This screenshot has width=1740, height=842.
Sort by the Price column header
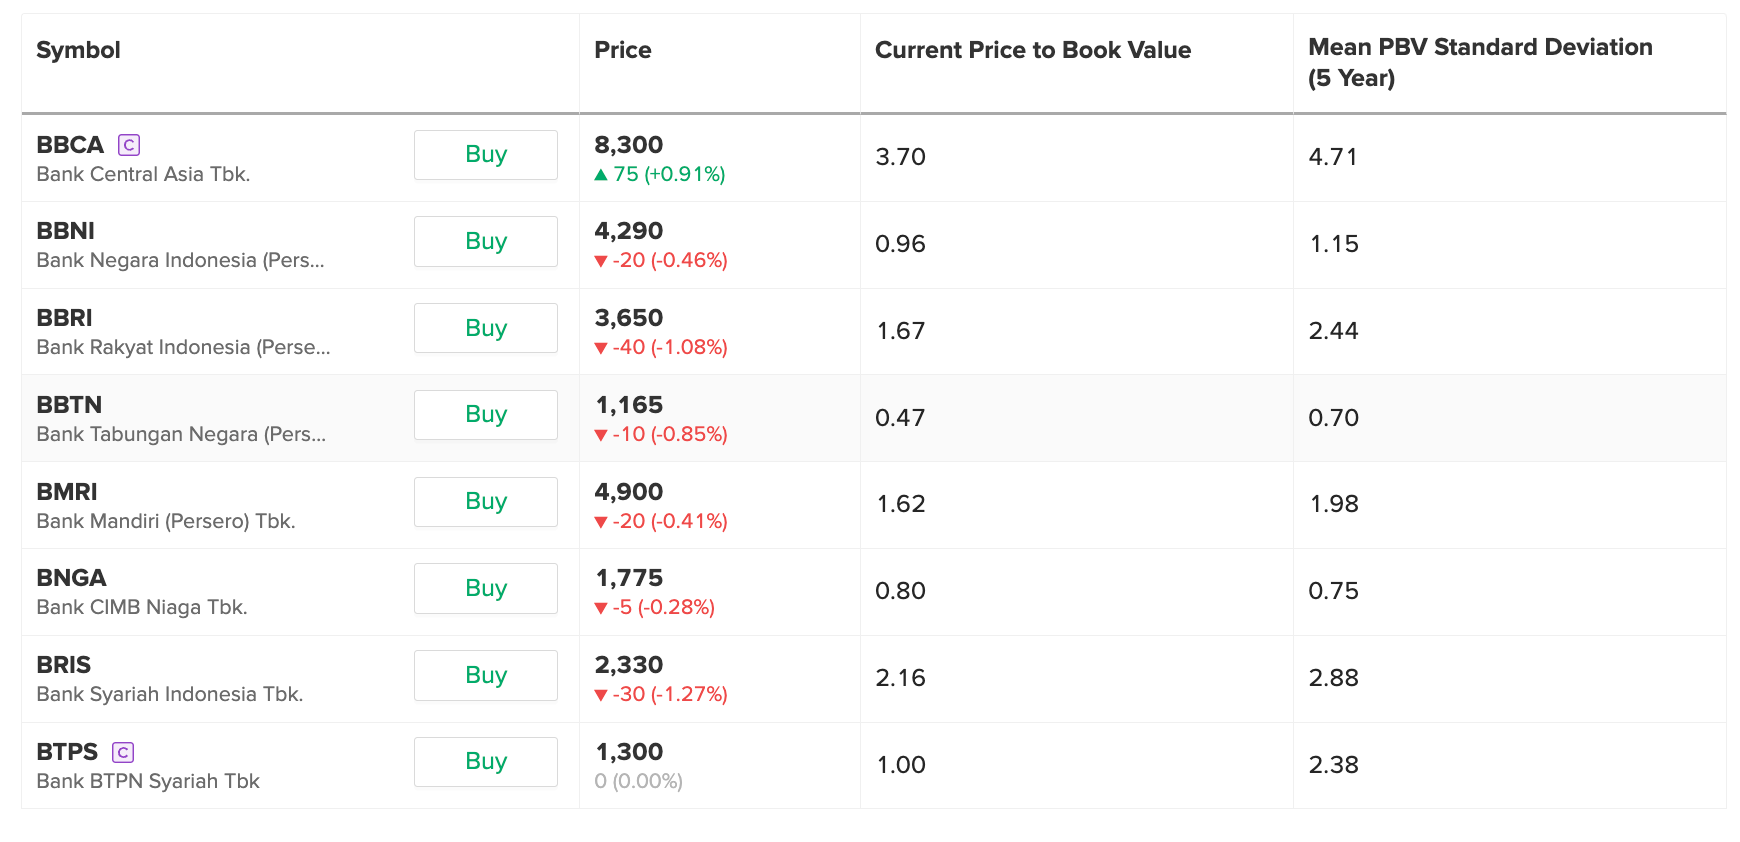pos(622,50)
